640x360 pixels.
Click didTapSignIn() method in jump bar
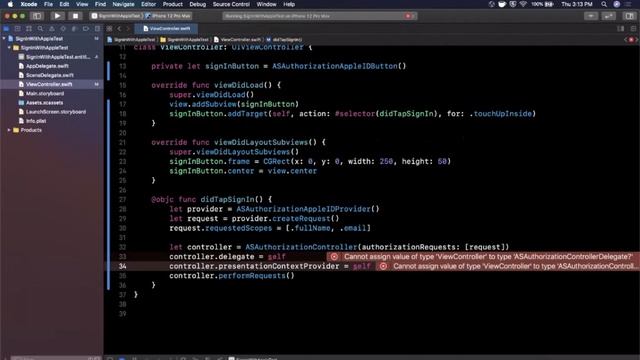tap(284, 40)
